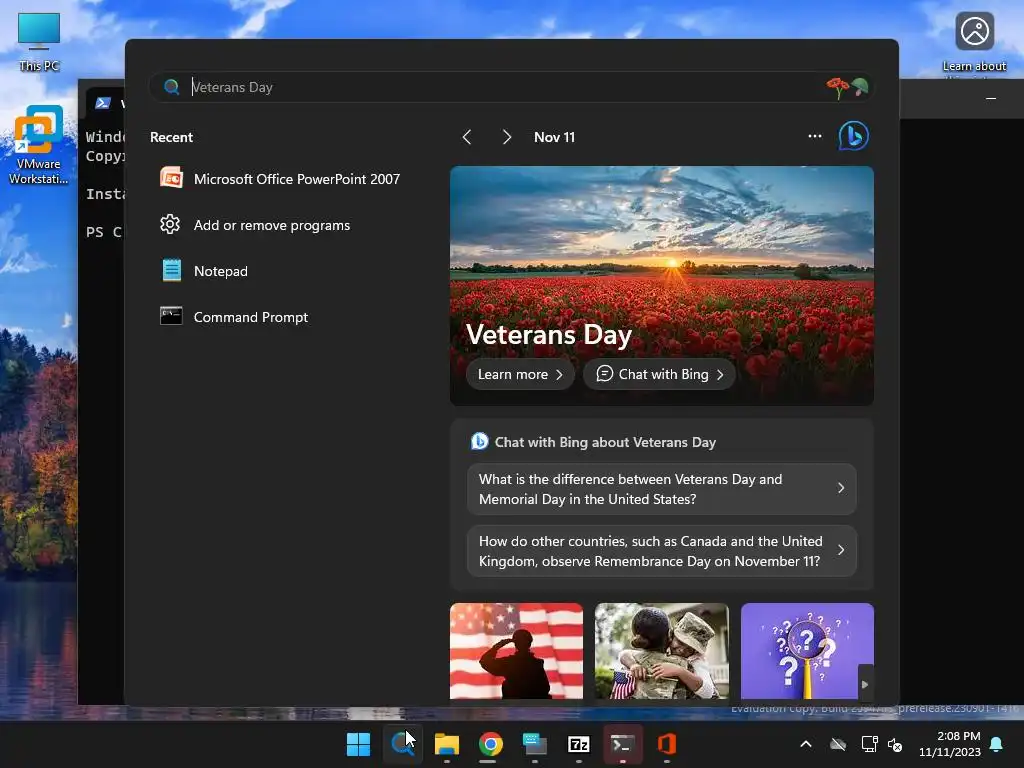Open saluting soldier flag thumbnail
1024x768 pixels.
516,651
